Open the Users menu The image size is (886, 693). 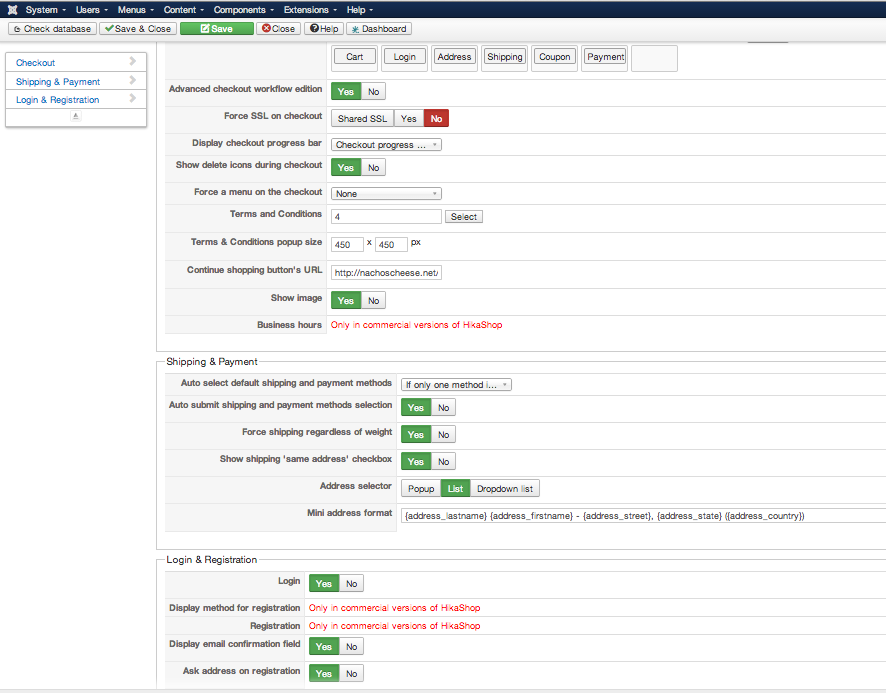tap(92, 10)
